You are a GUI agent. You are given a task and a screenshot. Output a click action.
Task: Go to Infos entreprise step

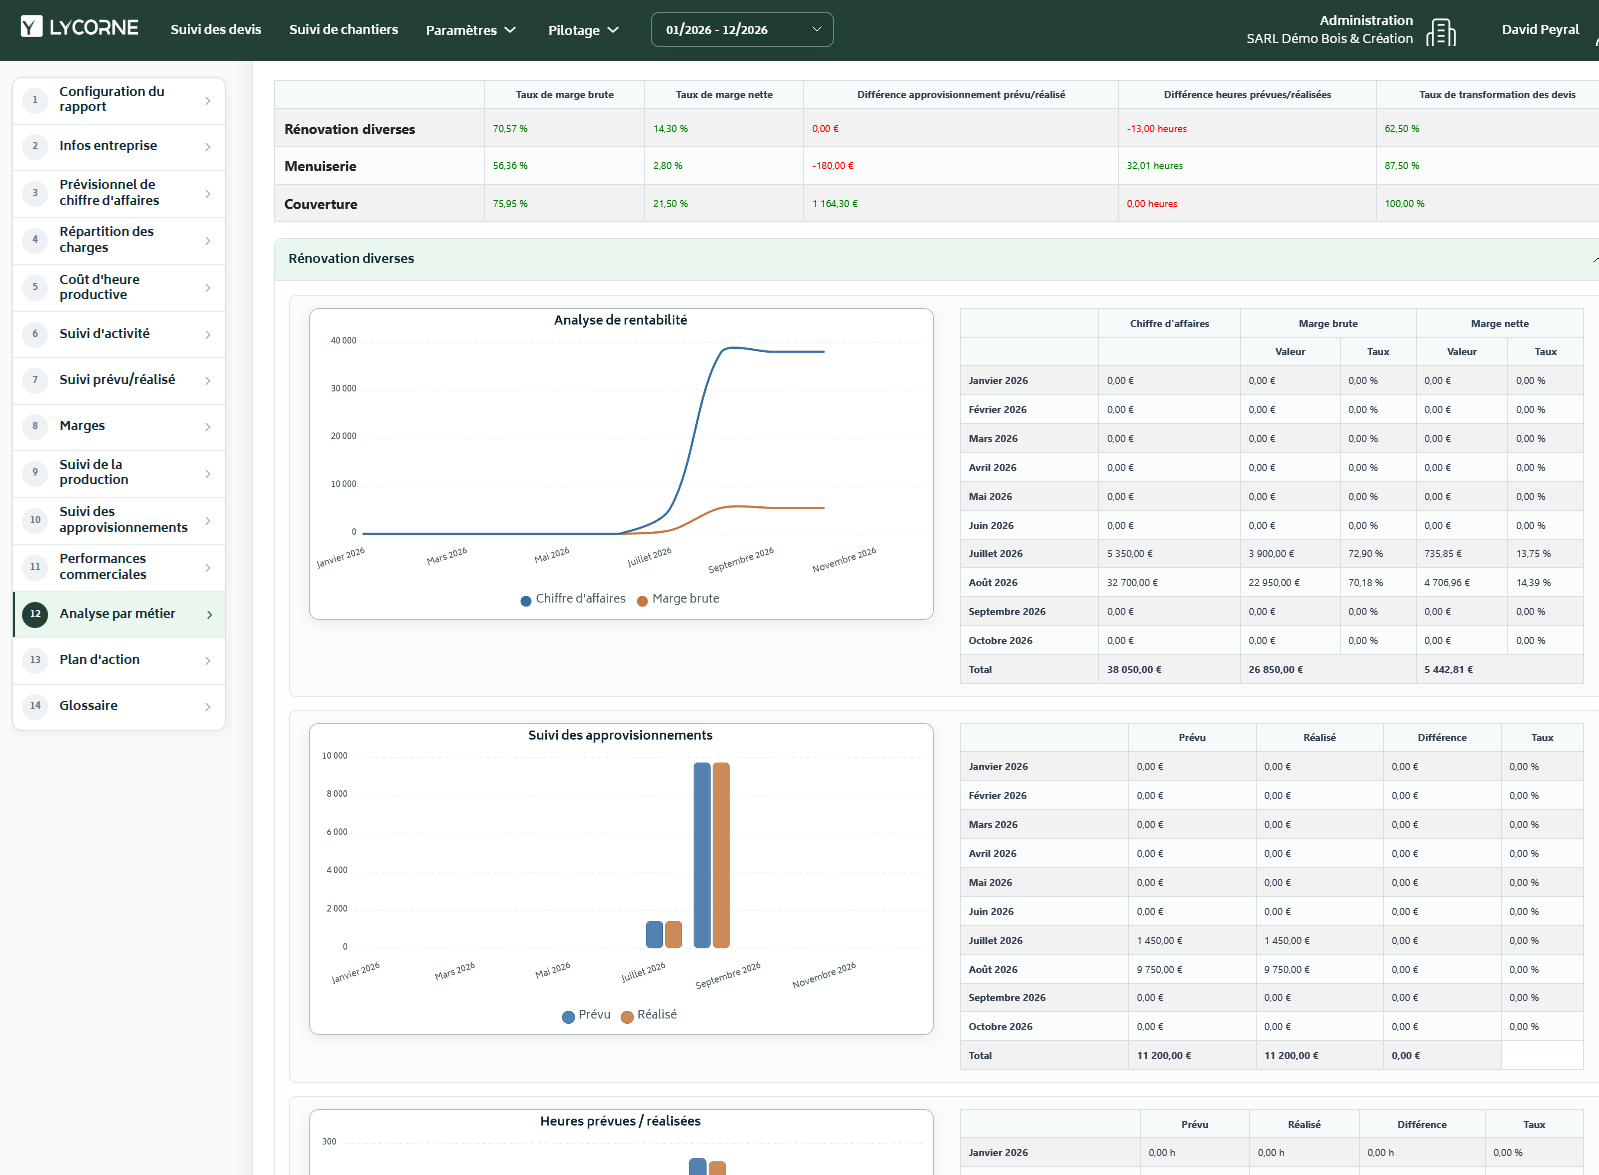(119, 147)
